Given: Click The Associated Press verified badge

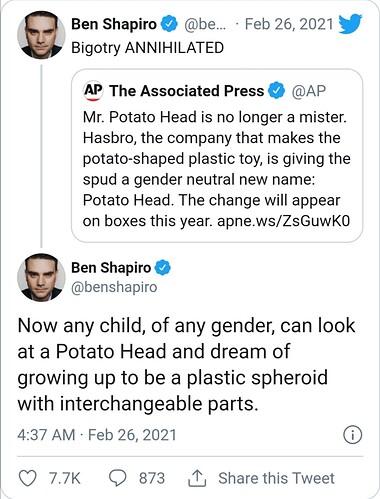Looking at the screenshot, I should (277, 91).
